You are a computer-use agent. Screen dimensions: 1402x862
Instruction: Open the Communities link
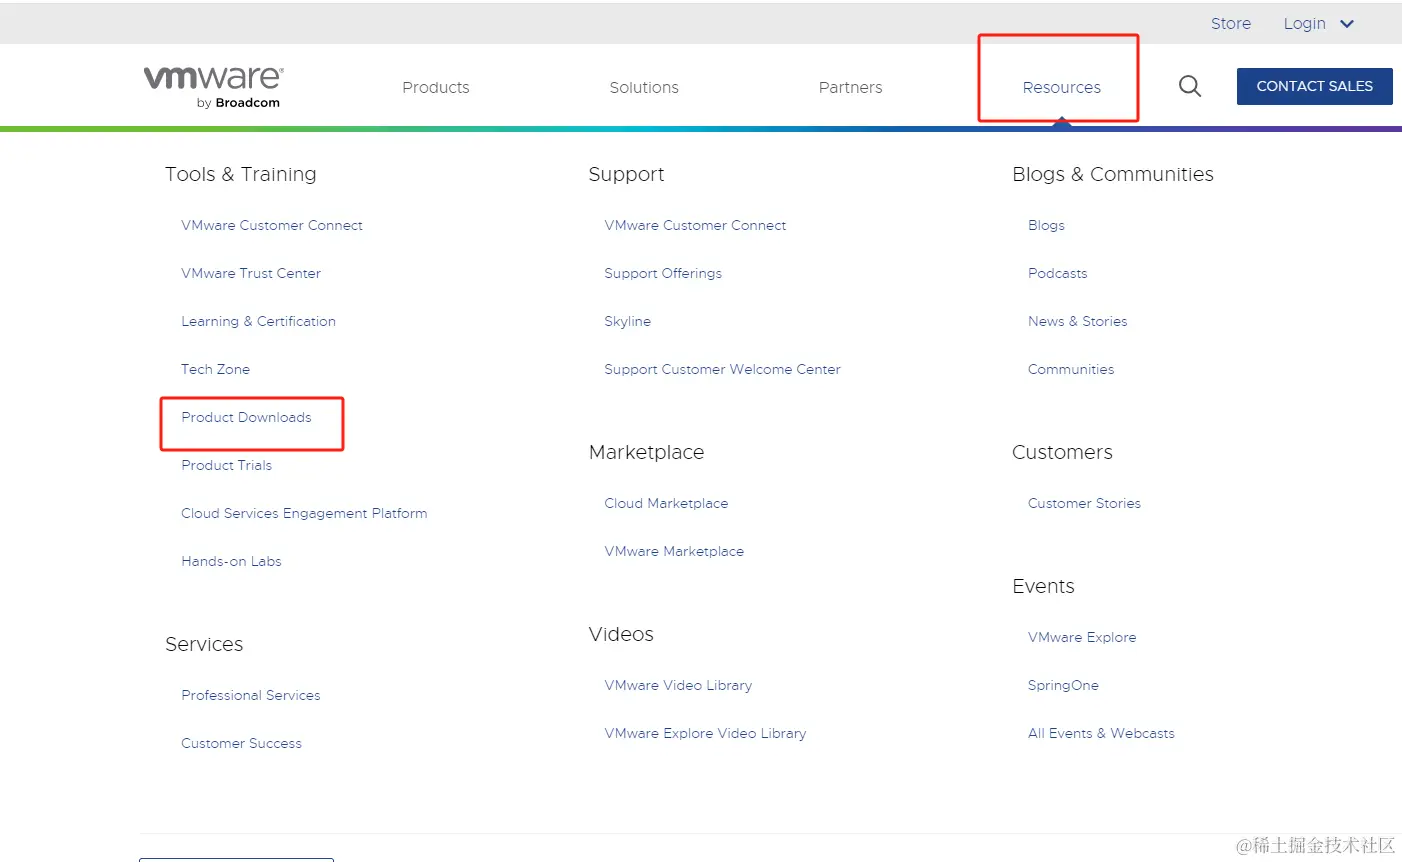click(1070, 369)
